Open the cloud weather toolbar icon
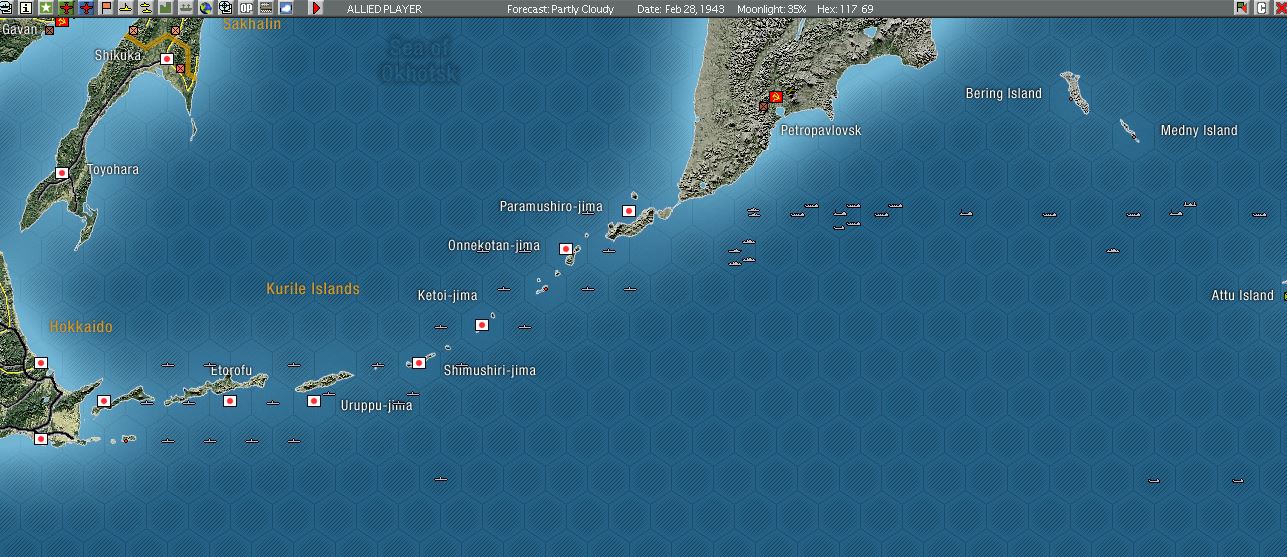 click(286, 8)
